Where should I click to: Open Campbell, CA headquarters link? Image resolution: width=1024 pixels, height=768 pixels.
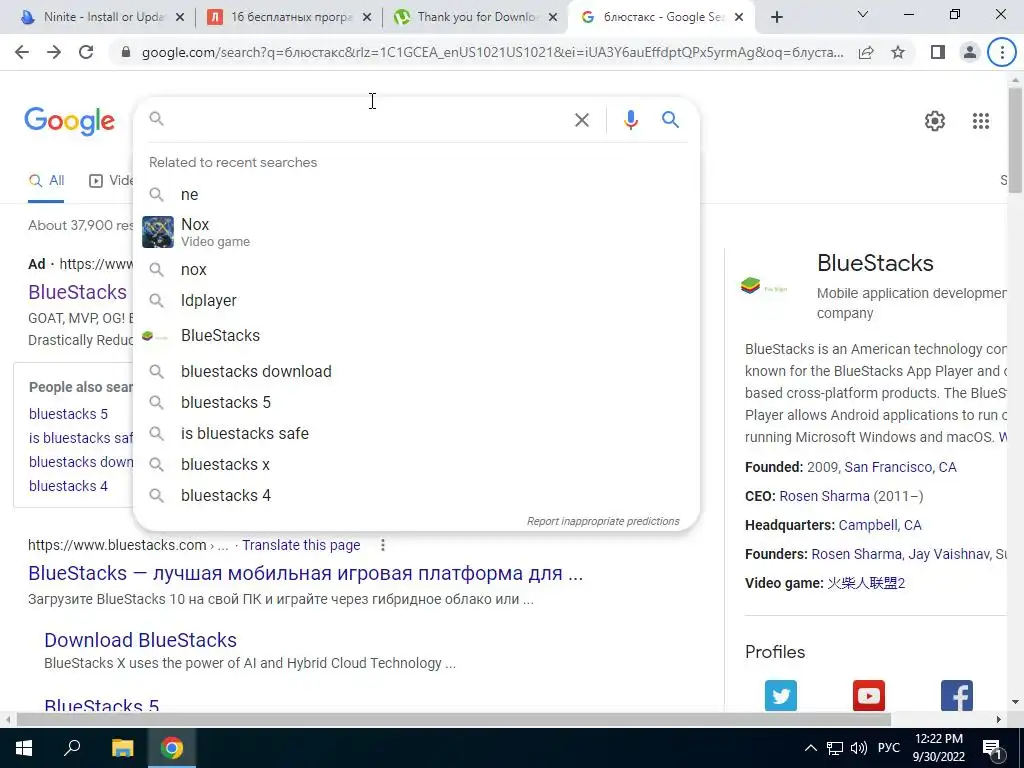880,525
